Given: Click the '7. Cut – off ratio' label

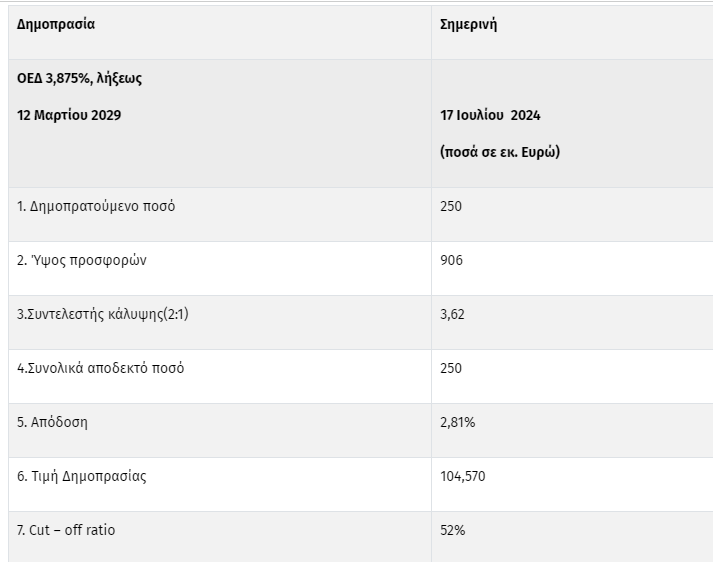Looking at the screenshot, I should 66,530.
